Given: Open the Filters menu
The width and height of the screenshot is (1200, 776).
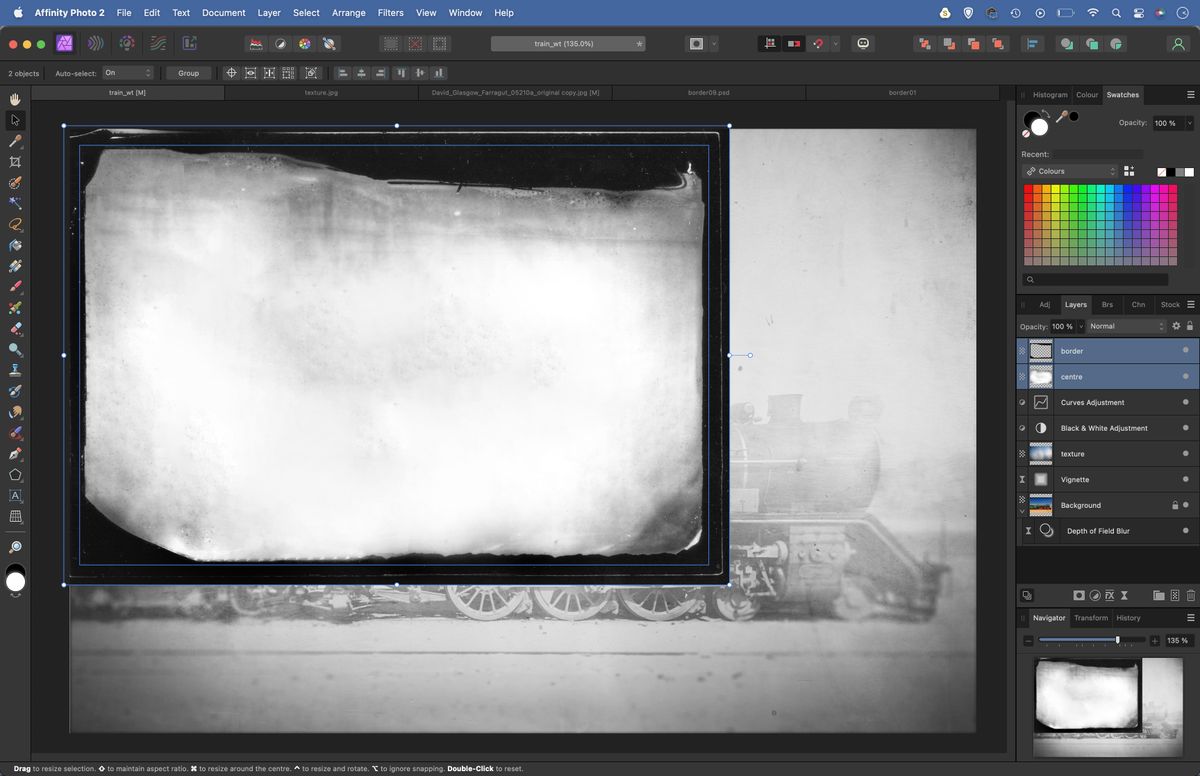Looking at the screenshot, I should (x=390, y=13).
